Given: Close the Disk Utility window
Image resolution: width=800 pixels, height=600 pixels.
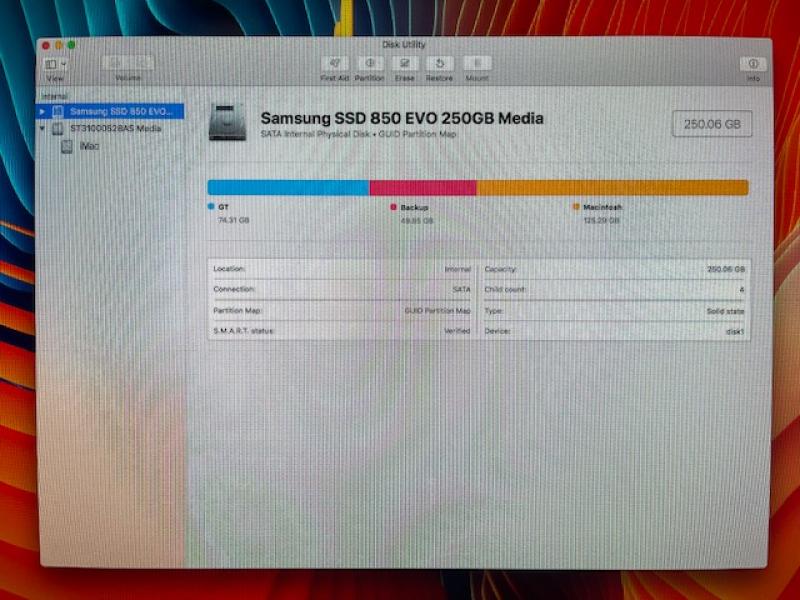Looking at the screenshot, I should [x=45, y=45].
